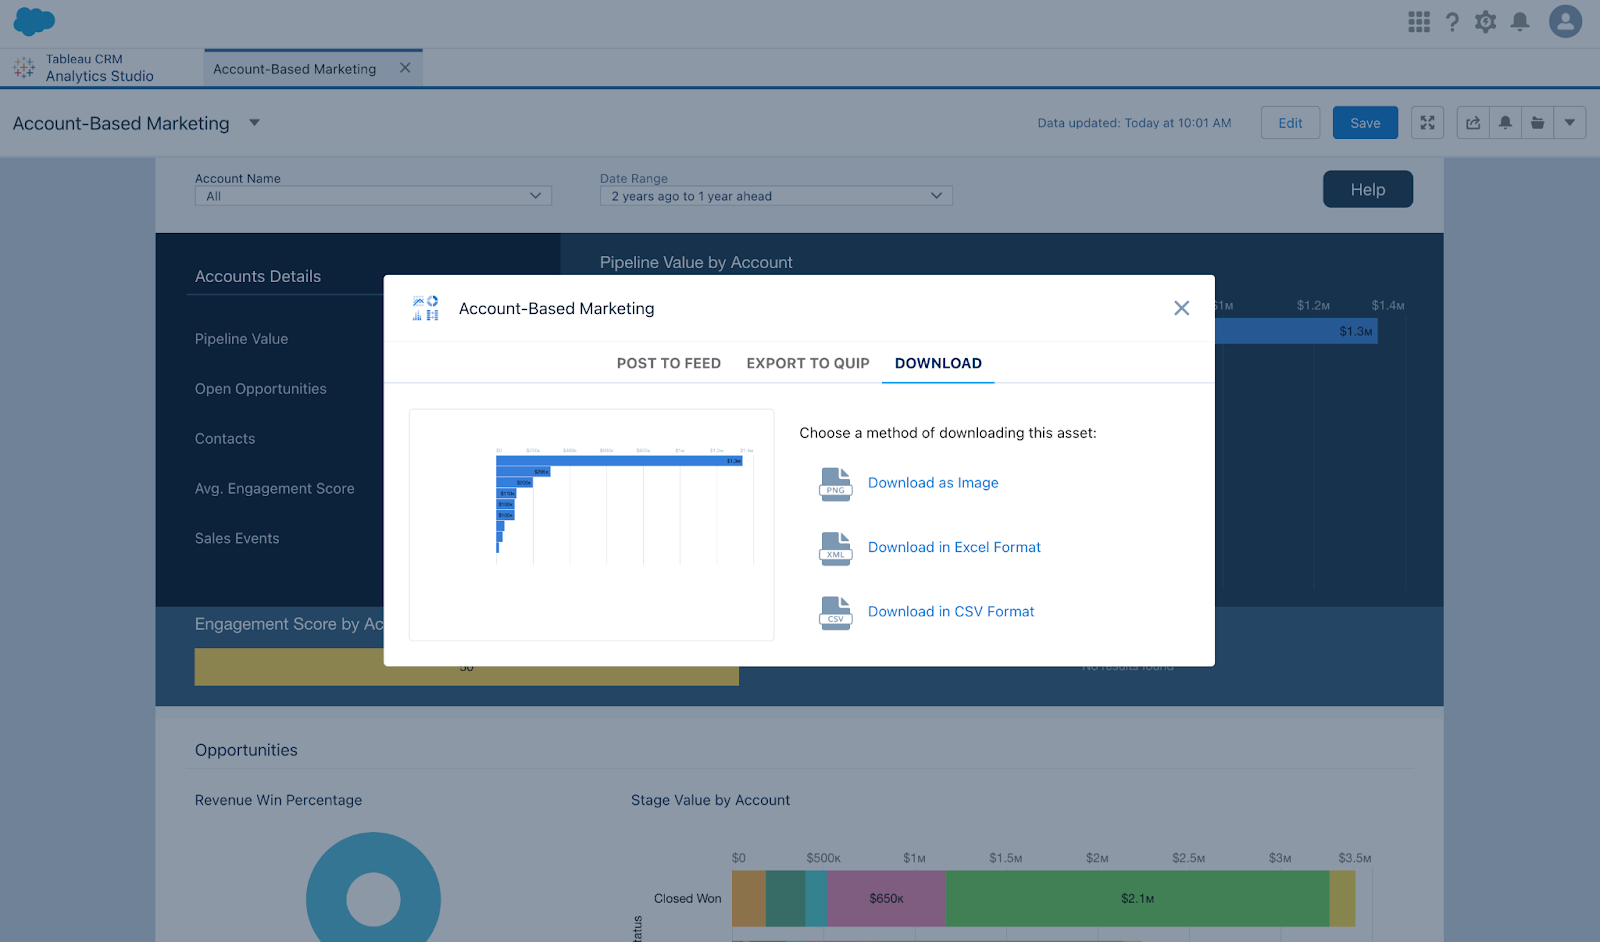Open the Account Name filter dropdown

373,196
